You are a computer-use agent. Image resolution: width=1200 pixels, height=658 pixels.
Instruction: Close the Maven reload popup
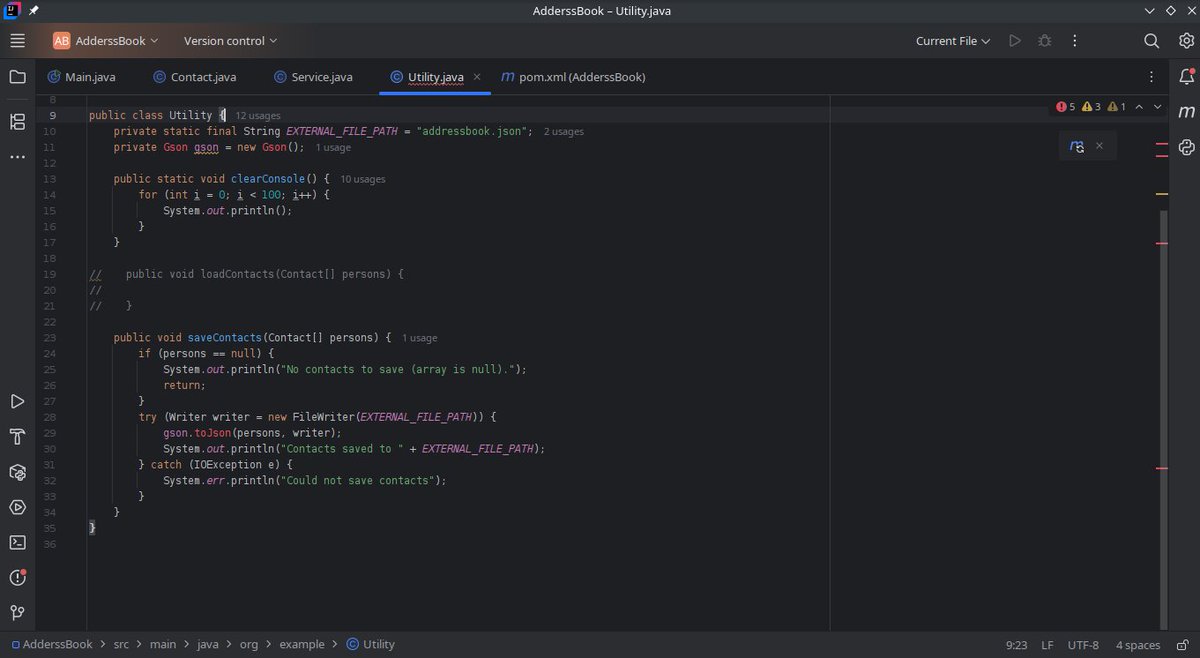click(1099, 146)
